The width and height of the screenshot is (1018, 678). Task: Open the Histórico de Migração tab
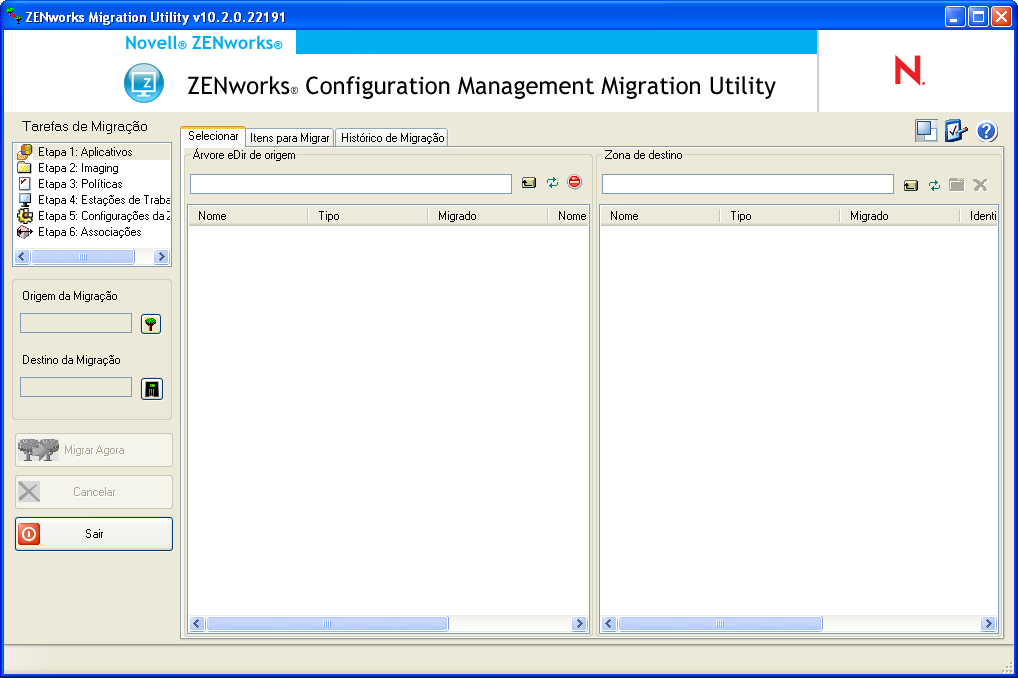pyautogui.click(x=392, y=138)
